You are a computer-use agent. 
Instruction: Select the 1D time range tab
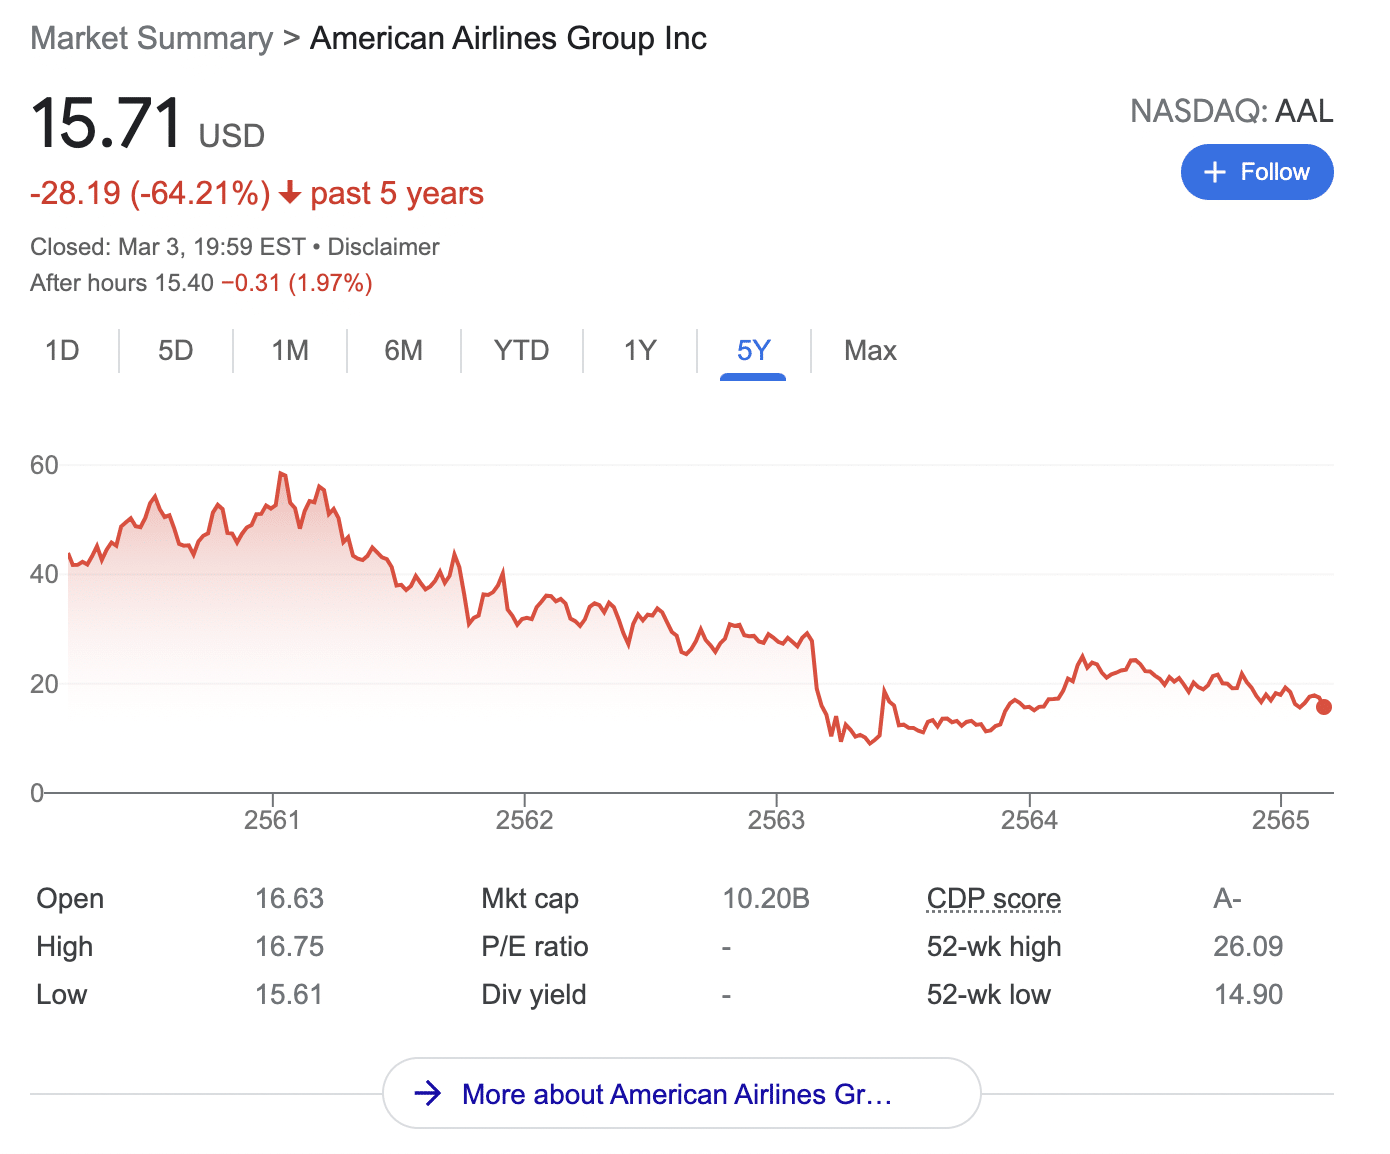point(62,351)
